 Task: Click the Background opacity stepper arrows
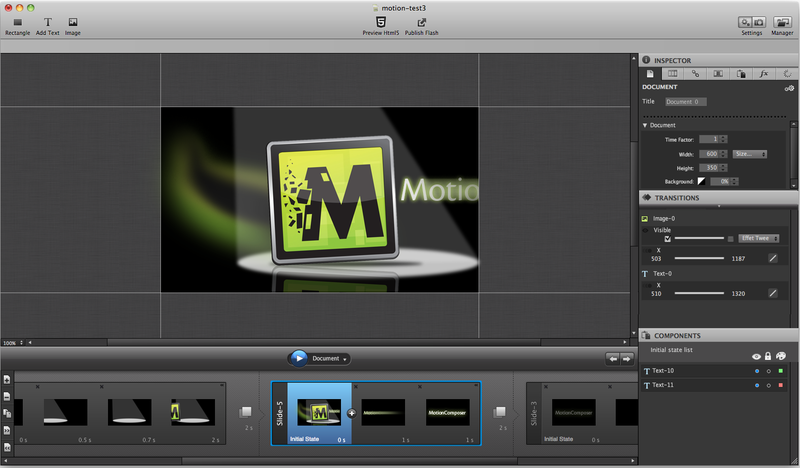735,181
